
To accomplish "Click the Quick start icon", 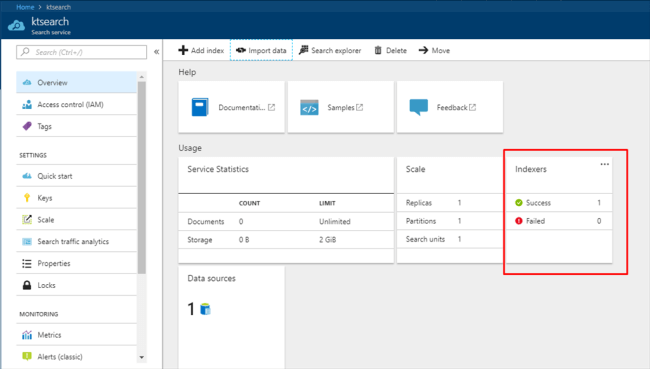I will point(27,176).
